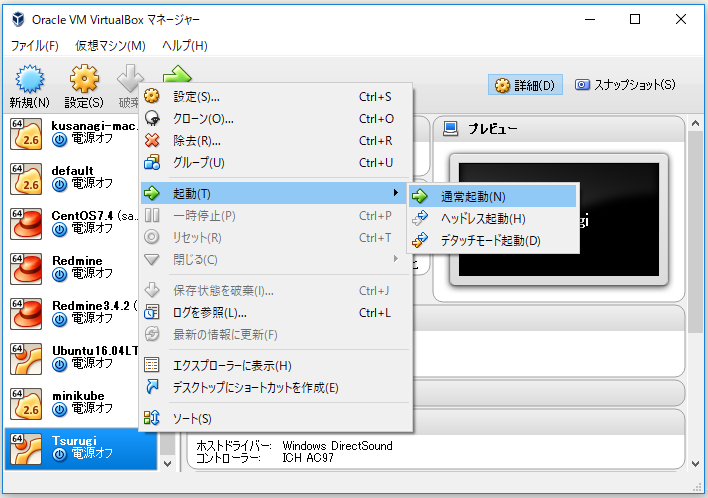708x498 pixels.
Task: Click gear icon beside 設定(S)... menu entry
Action: point(152,96)
